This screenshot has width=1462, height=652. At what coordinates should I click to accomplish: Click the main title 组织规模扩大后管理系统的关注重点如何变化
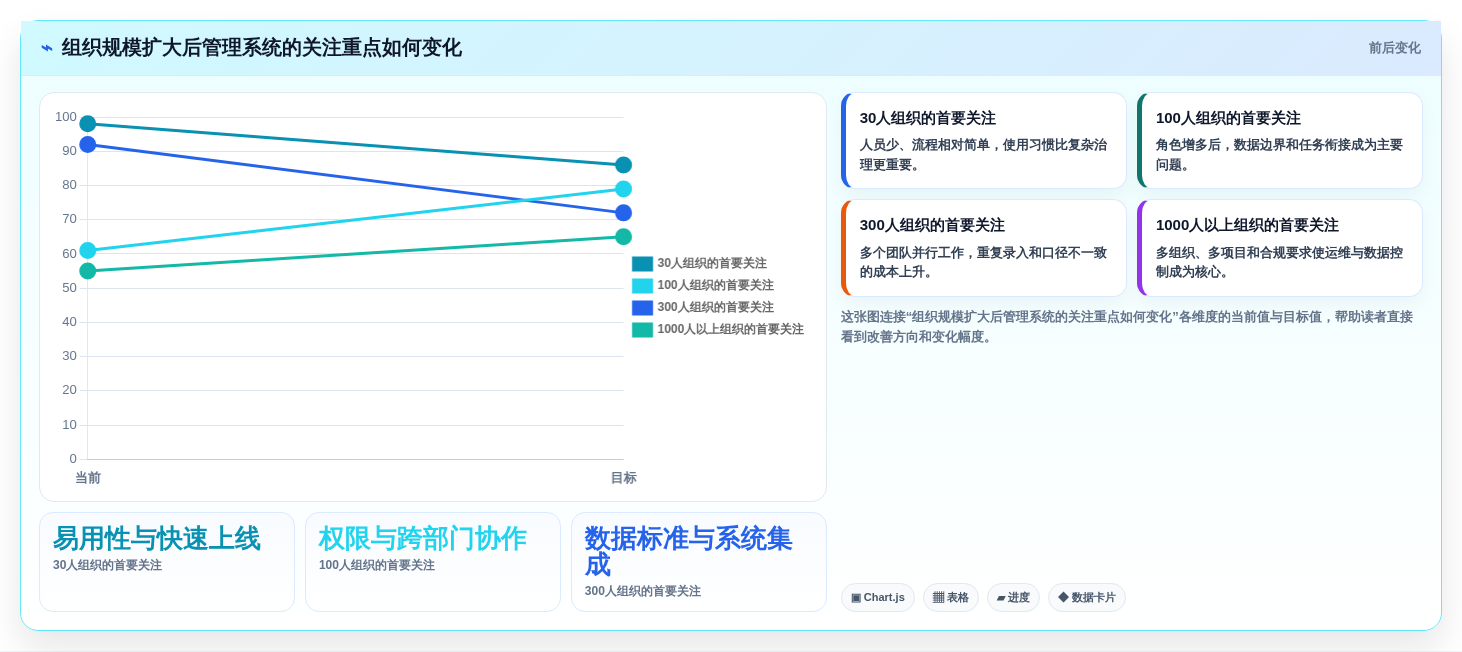pyautogui.click(x=262, y=48)
